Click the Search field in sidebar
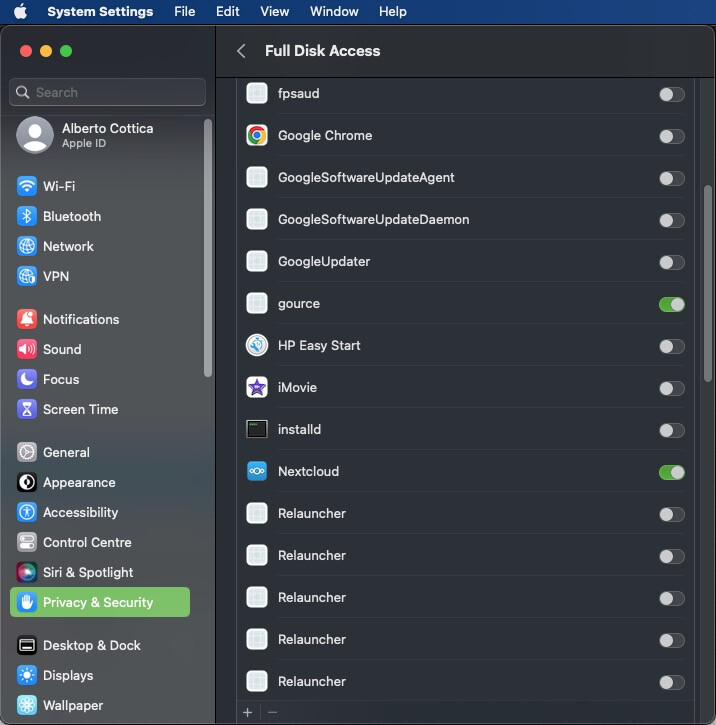Screen dimensions: 716x725 108,92
